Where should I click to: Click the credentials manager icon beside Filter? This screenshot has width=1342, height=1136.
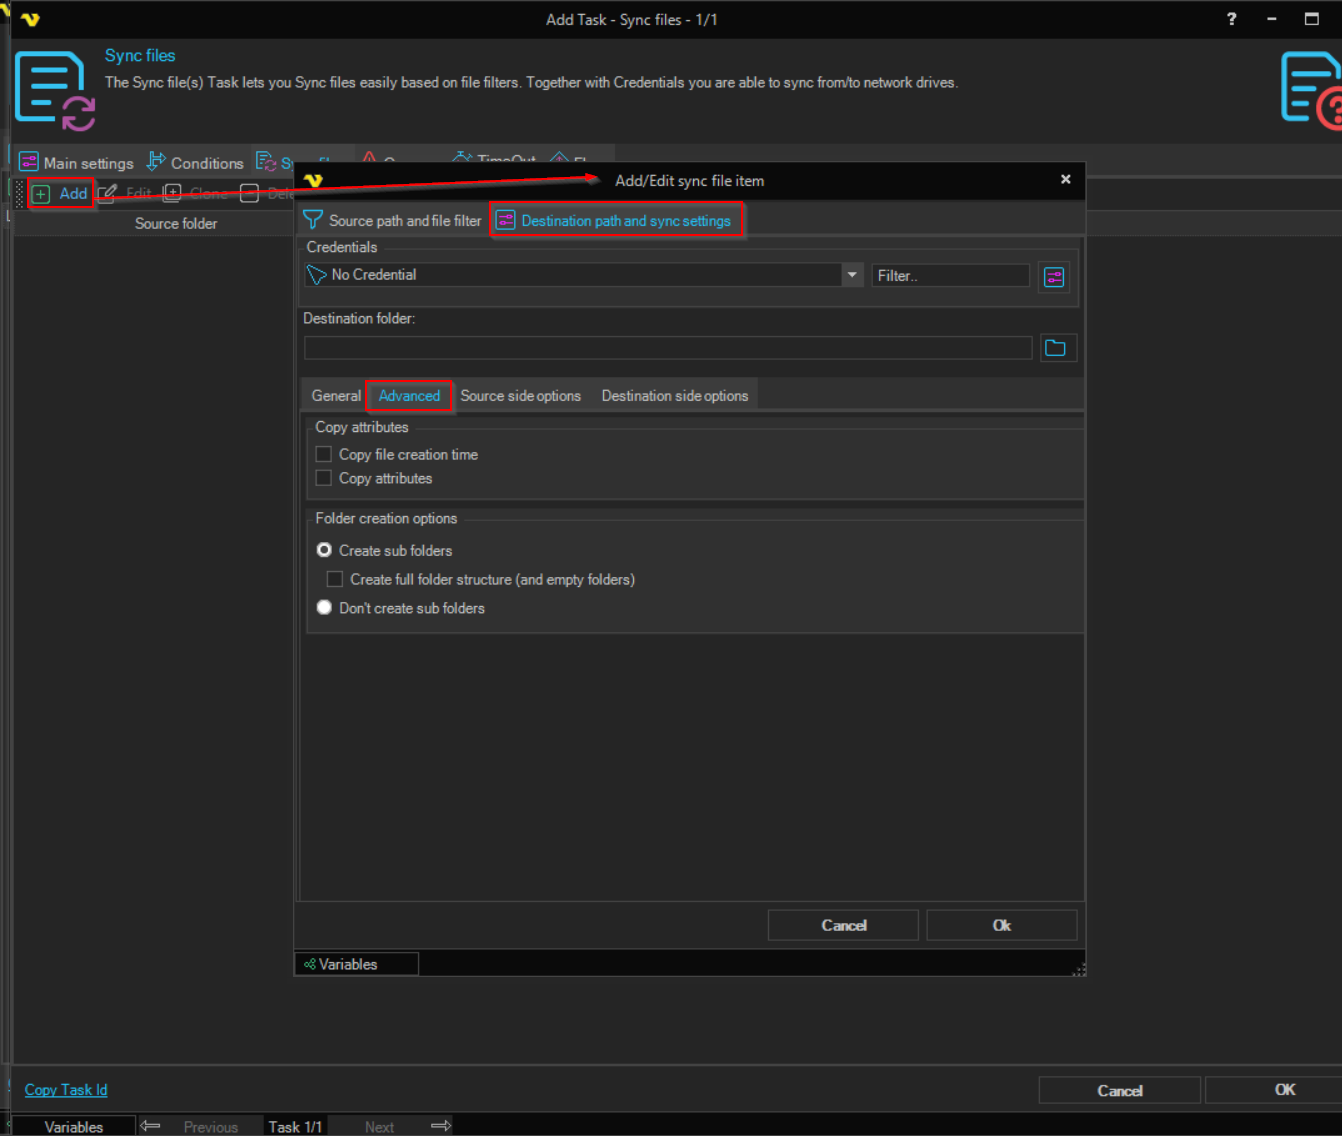pos(1054,277)
